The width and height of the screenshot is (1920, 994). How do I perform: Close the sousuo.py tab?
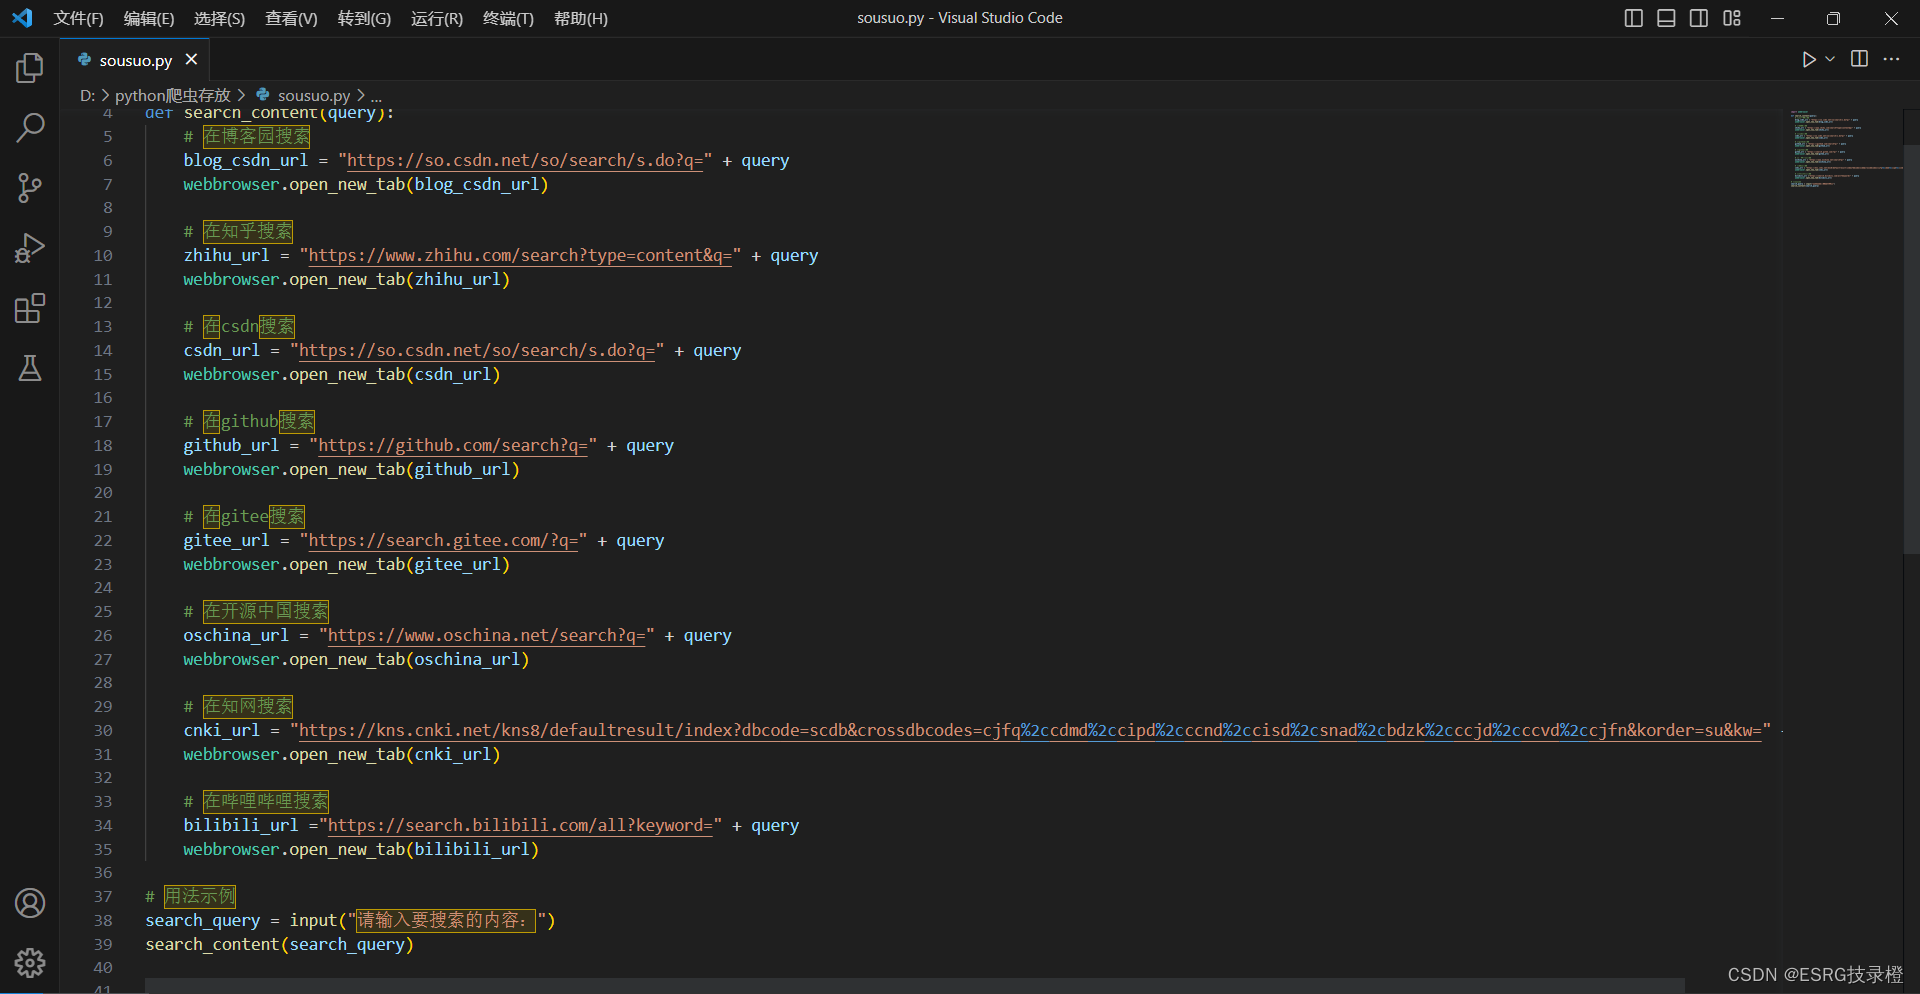tap(191, 60)
